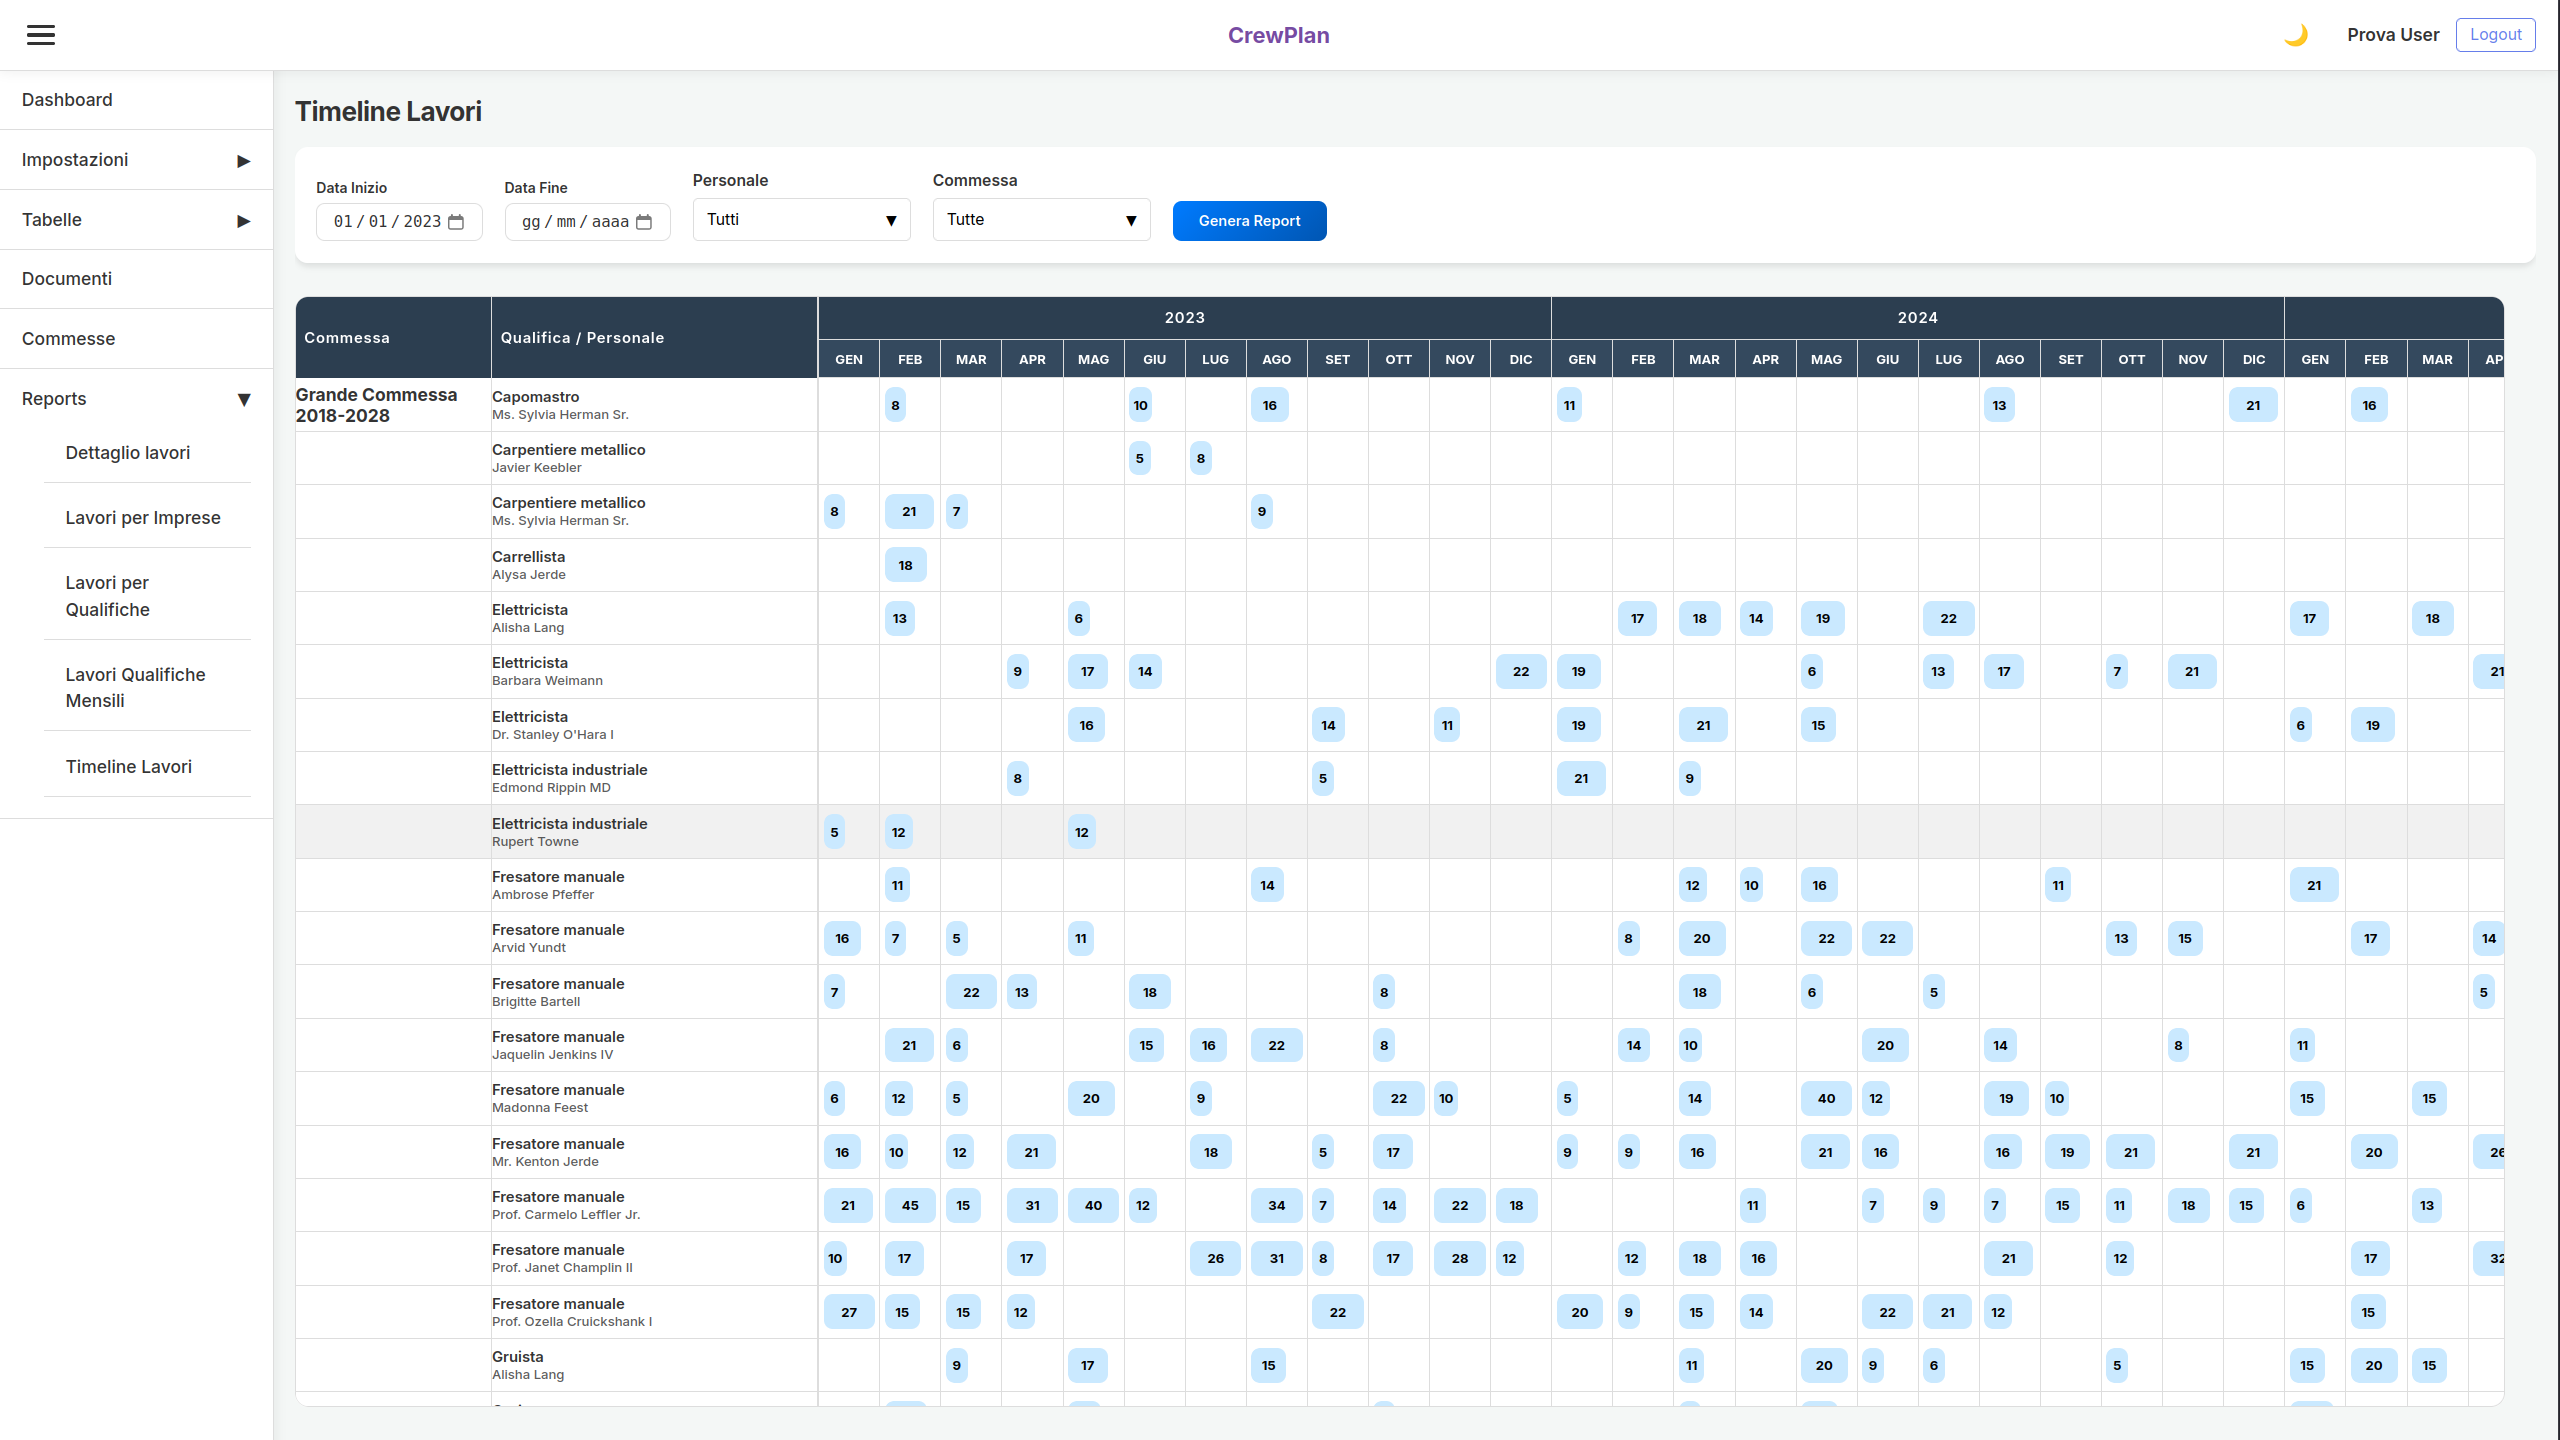Open the Personale dropdown

[x=801, y=220]
